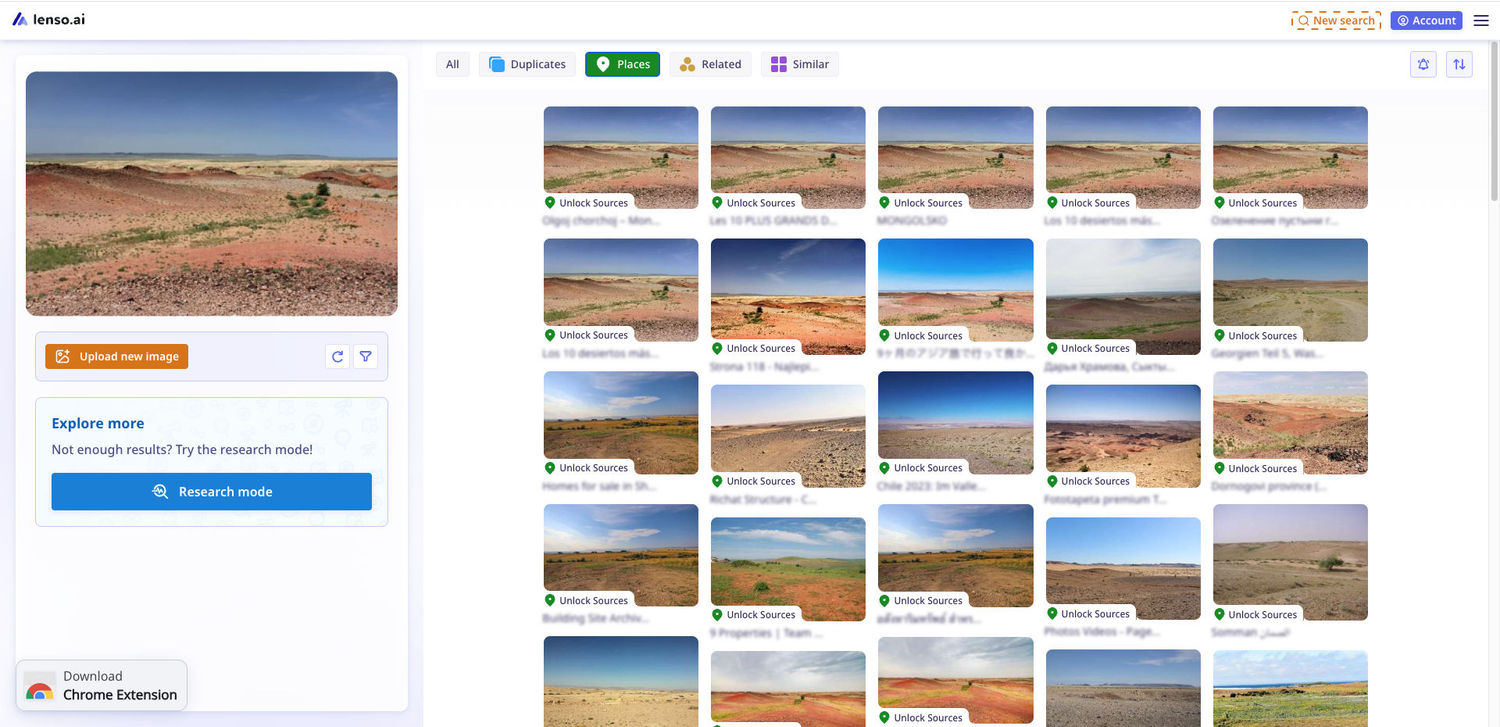Click the refresh search results icon
1500x727 pixels.
[x=337, y=356]
